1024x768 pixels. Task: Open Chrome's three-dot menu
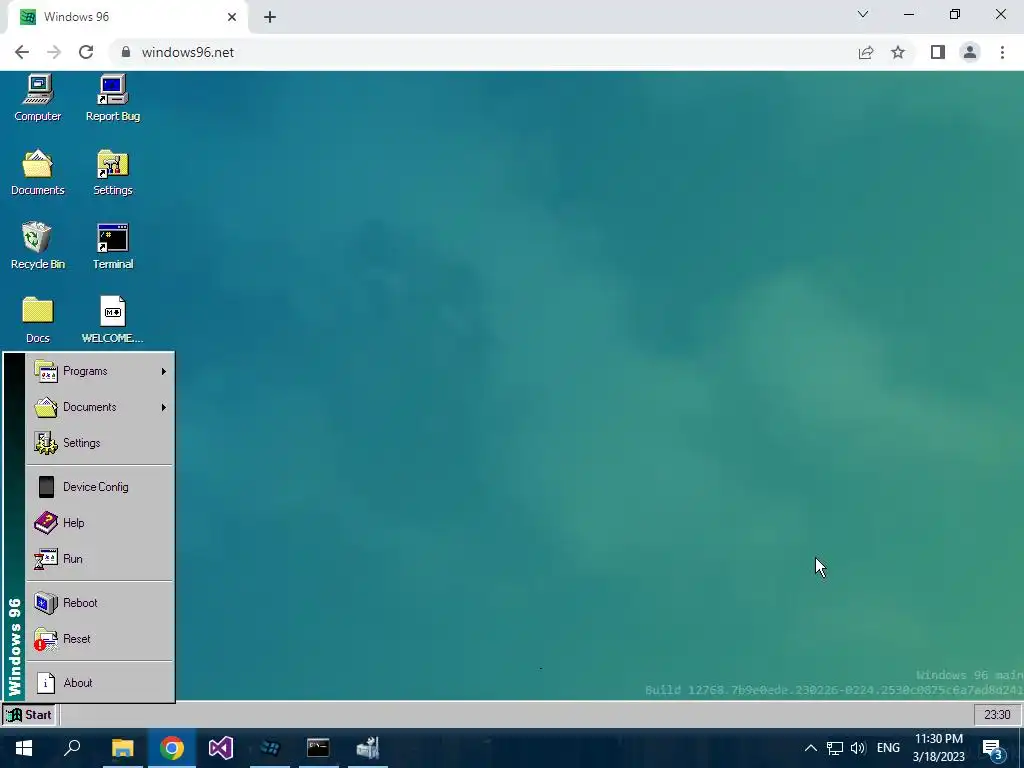click(1002, 52)
